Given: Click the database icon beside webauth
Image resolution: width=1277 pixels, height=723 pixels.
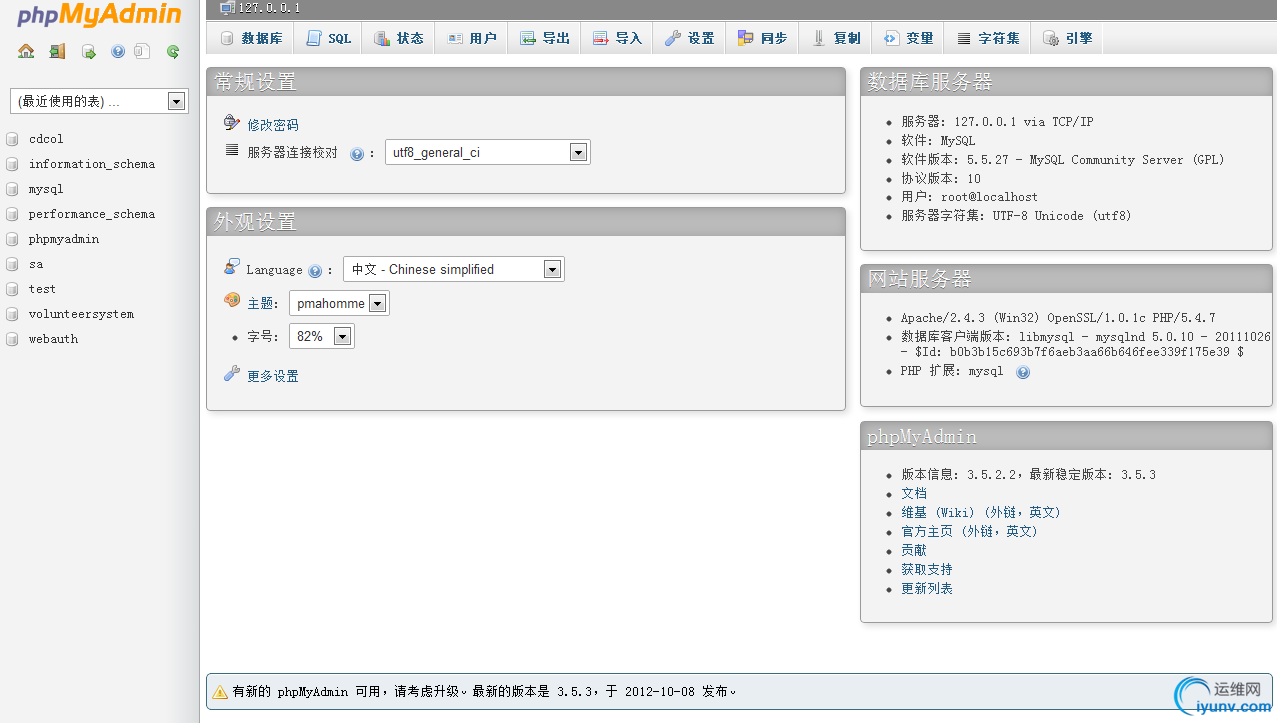Looking at the screenshot, I should click(x=12, y=339).
